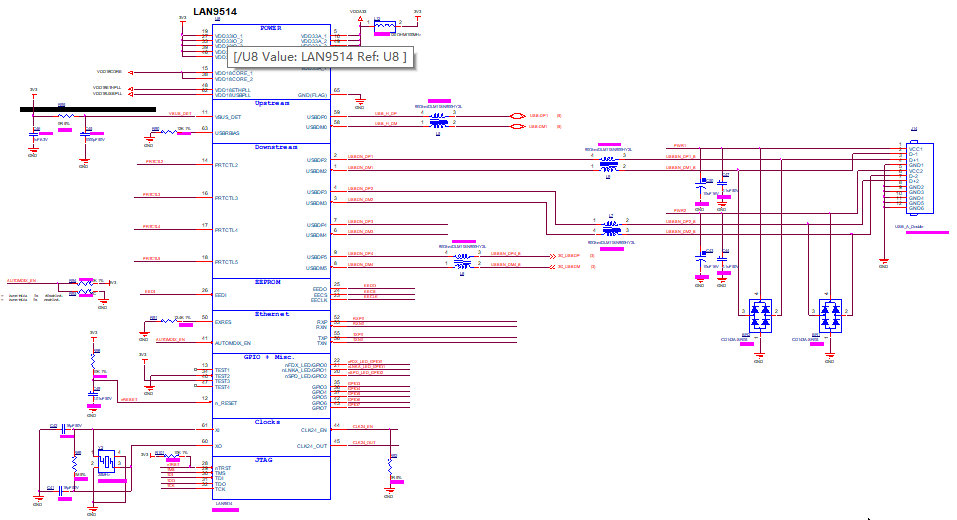Image resolution: width=957 pixels, height=520 pixels.
Task: Click the GND6 pin on the USB connector
Action: (x=916, y=208)
